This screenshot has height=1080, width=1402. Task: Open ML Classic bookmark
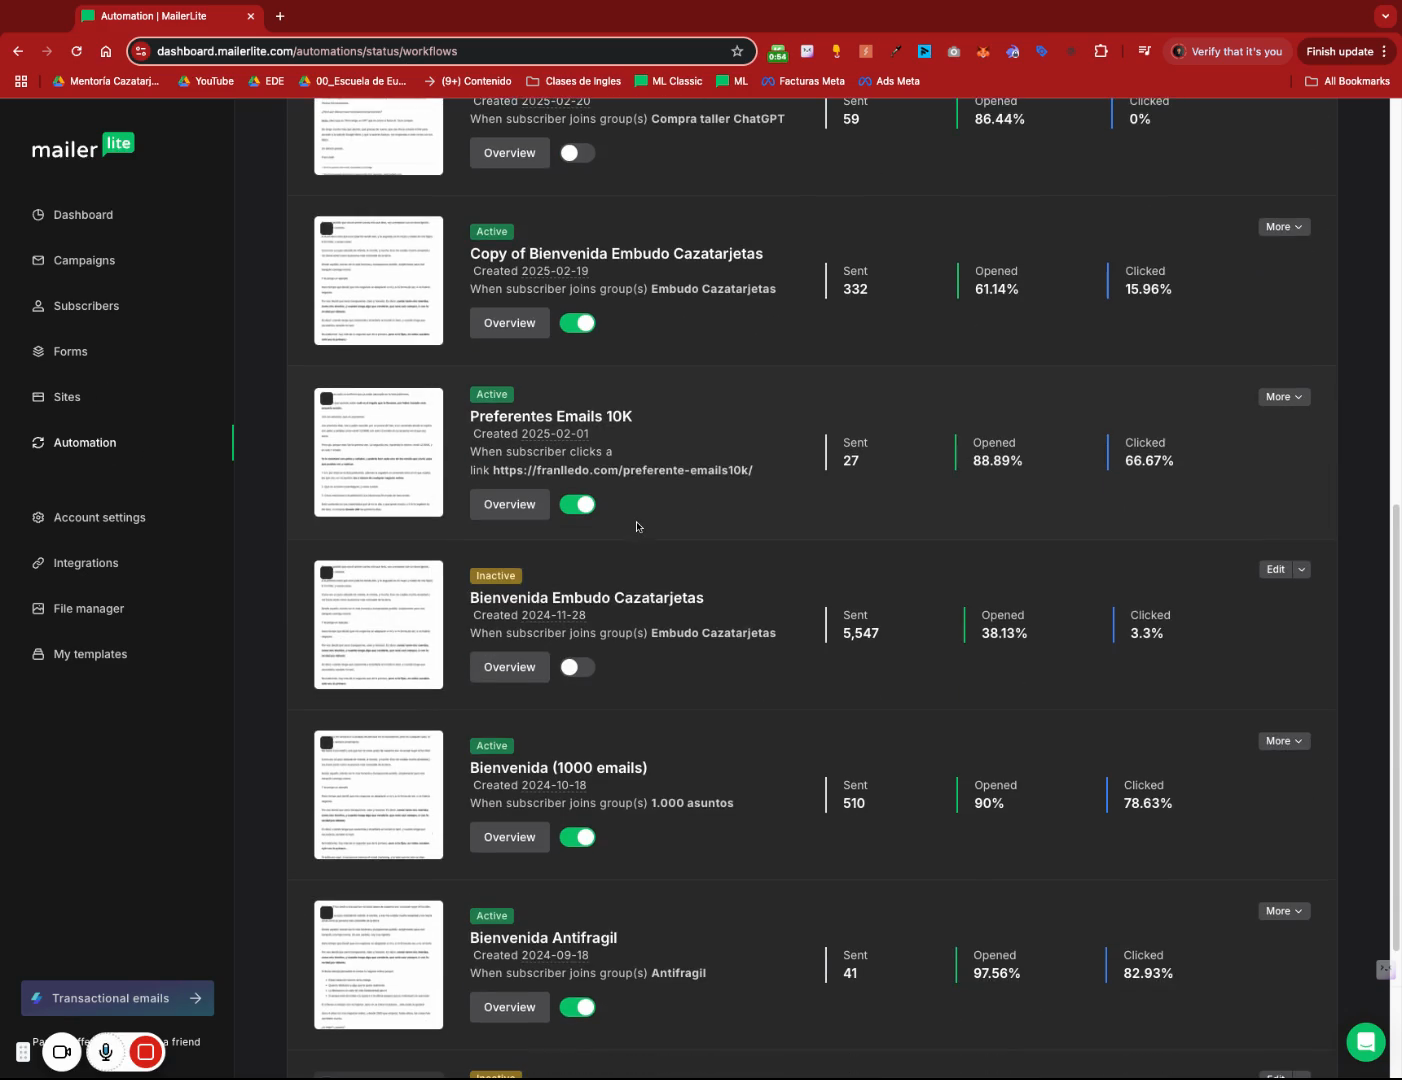point(668,81)
